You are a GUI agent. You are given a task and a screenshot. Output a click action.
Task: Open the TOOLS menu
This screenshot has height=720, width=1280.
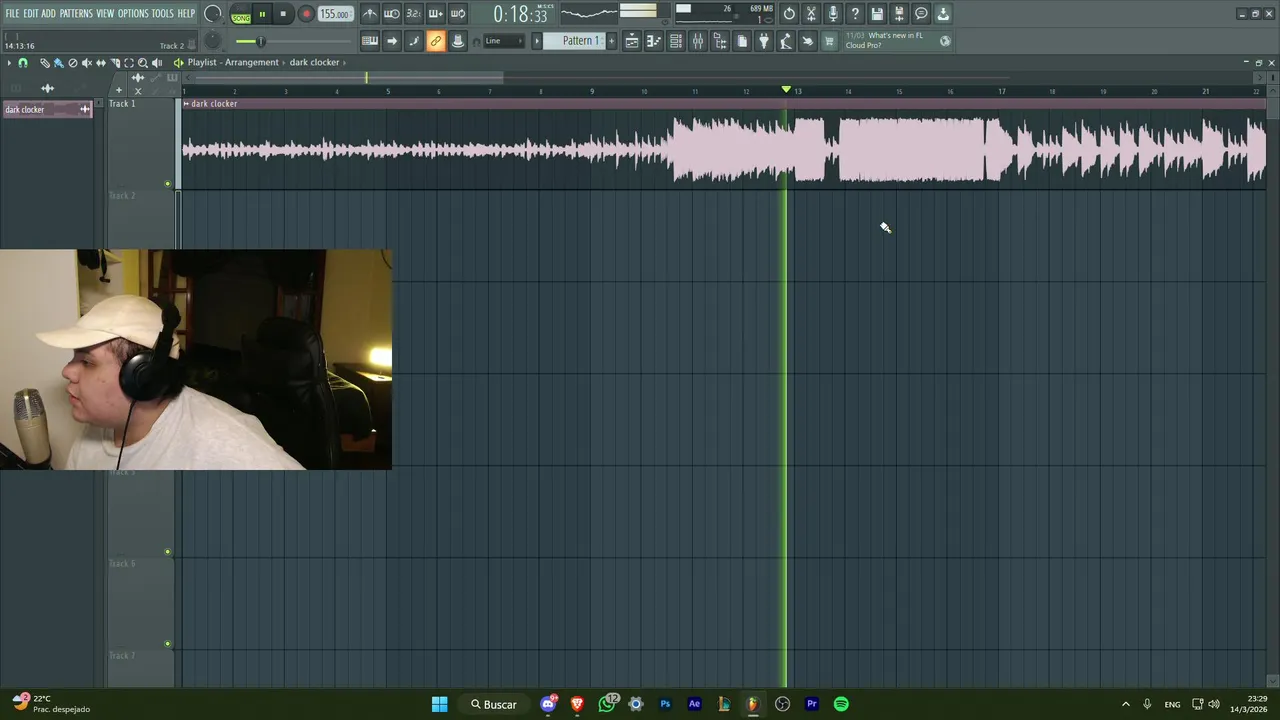click(162, 13)
